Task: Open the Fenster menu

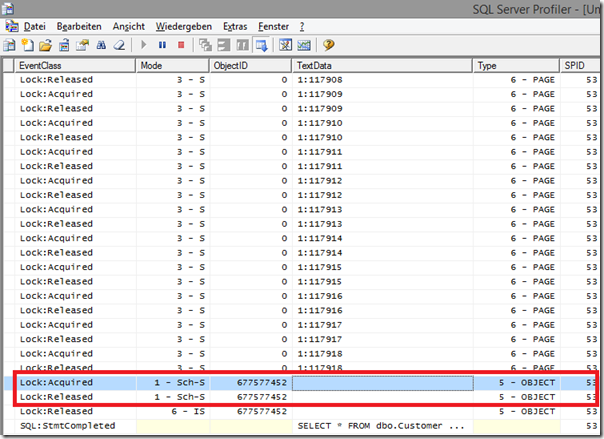Action: tap(273, 27)
